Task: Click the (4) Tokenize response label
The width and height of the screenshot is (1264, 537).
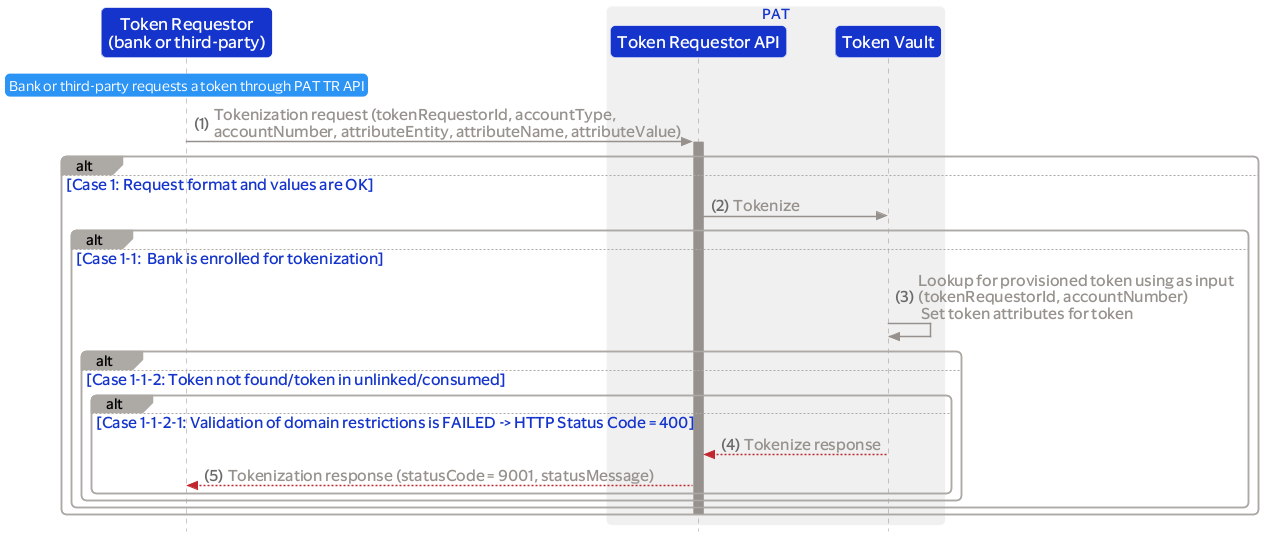Action: pyautogui.click(x=801, y=445)
